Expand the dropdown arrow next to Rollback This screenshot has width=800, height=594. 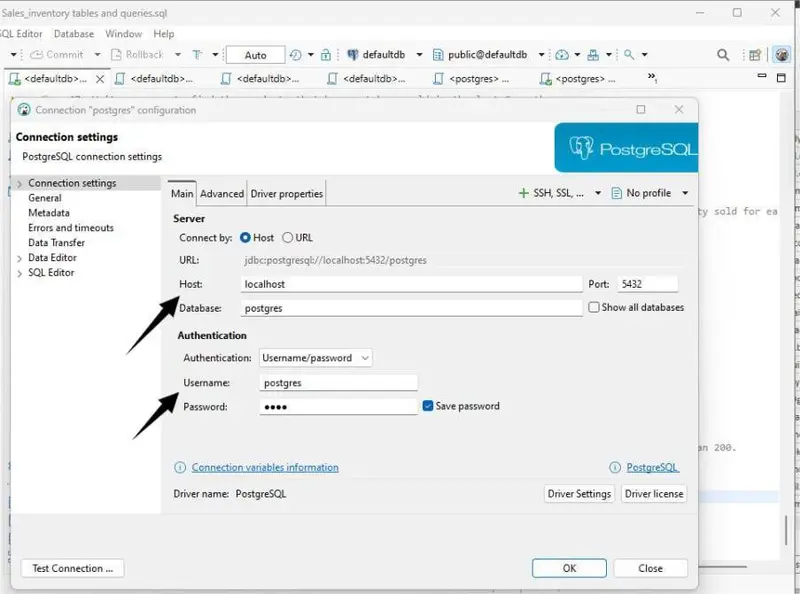point(178,55)
